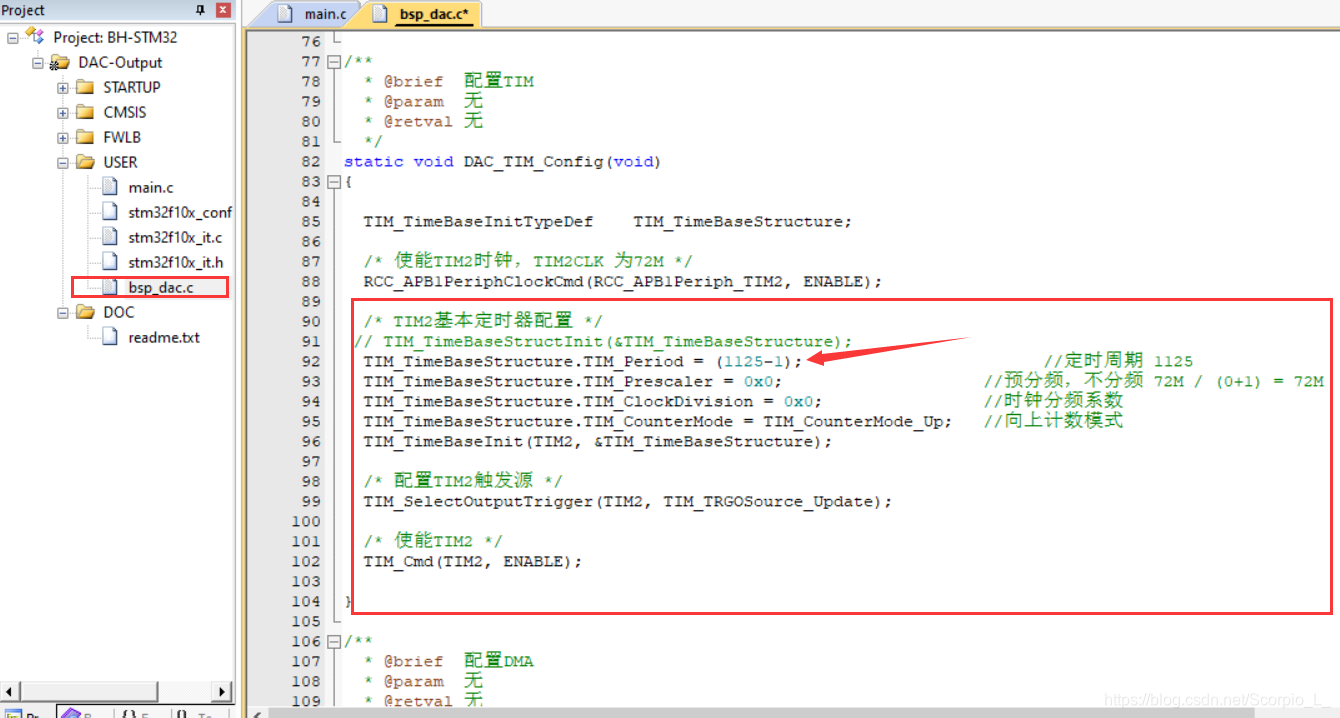Click the RCC_APB1PeriphClockCmd line 88
1340x718 pixels.
[623, 281]
